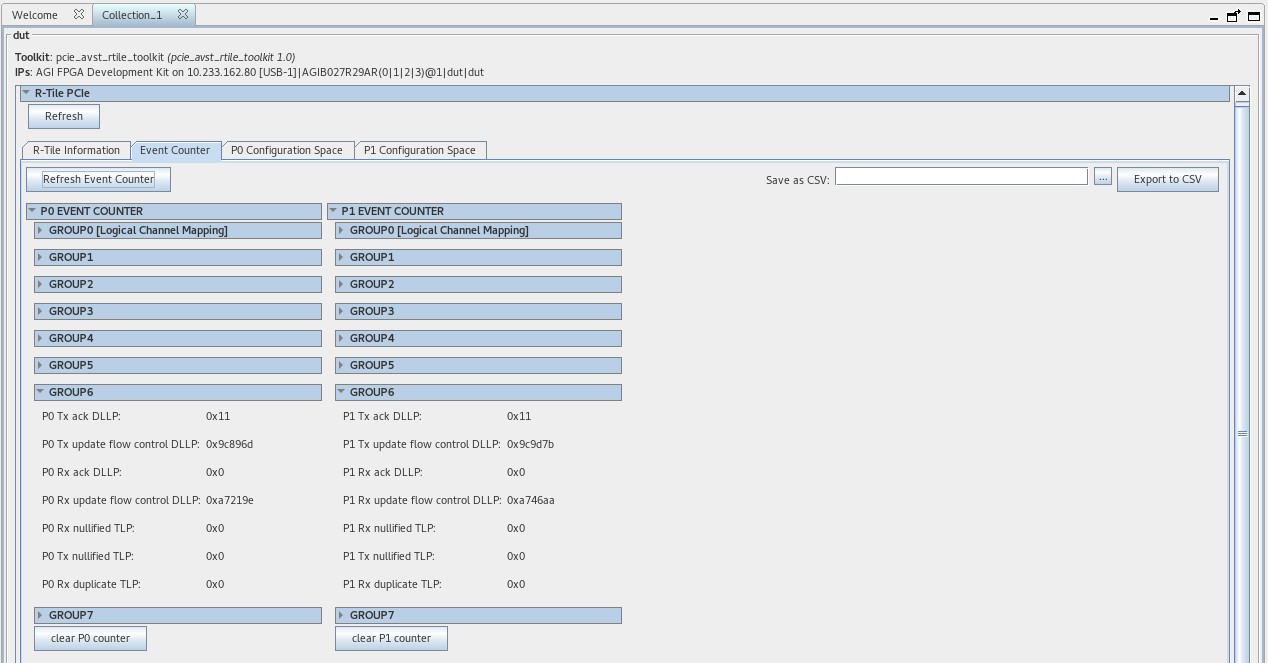This screenshot has width=1268, height=663.
Task: Click the clear P0 counter button
Action: tap(90, 638)
